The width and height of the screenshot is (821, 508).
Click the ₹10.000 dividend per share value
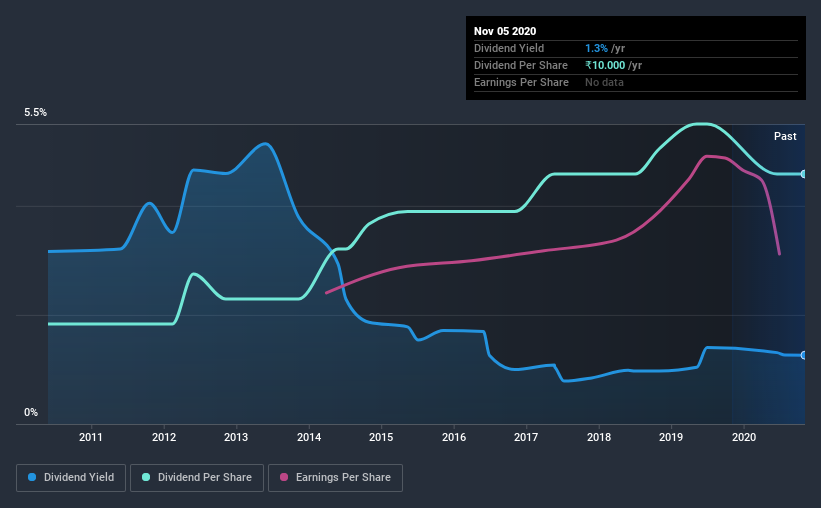coord(605,65)
